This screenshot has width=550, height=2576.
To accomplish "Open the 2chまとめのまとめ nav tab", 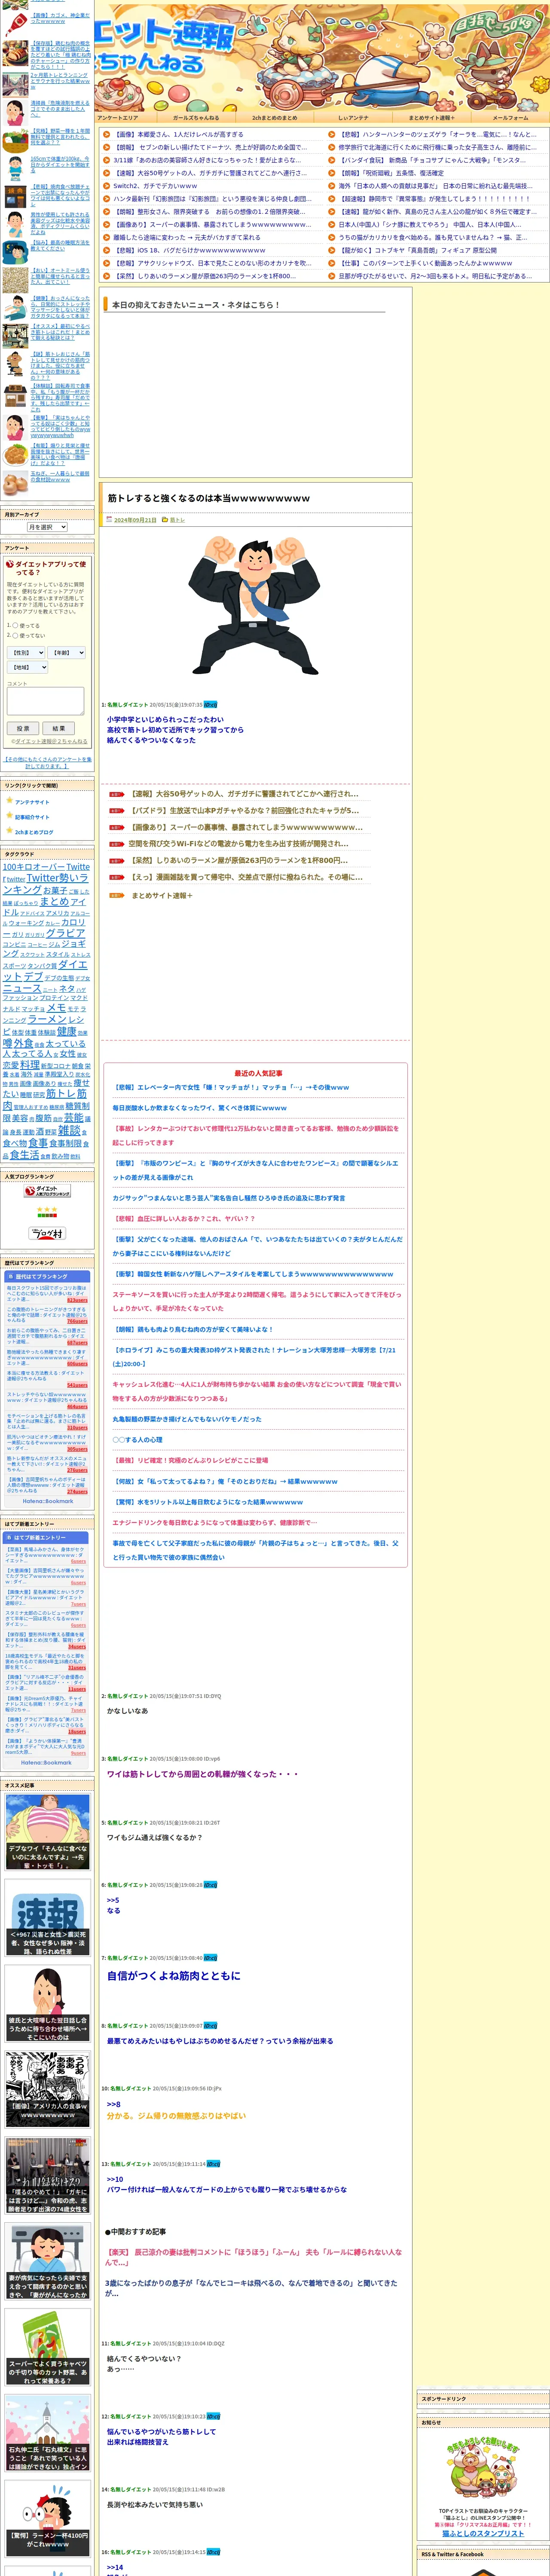I will point(274,118).
